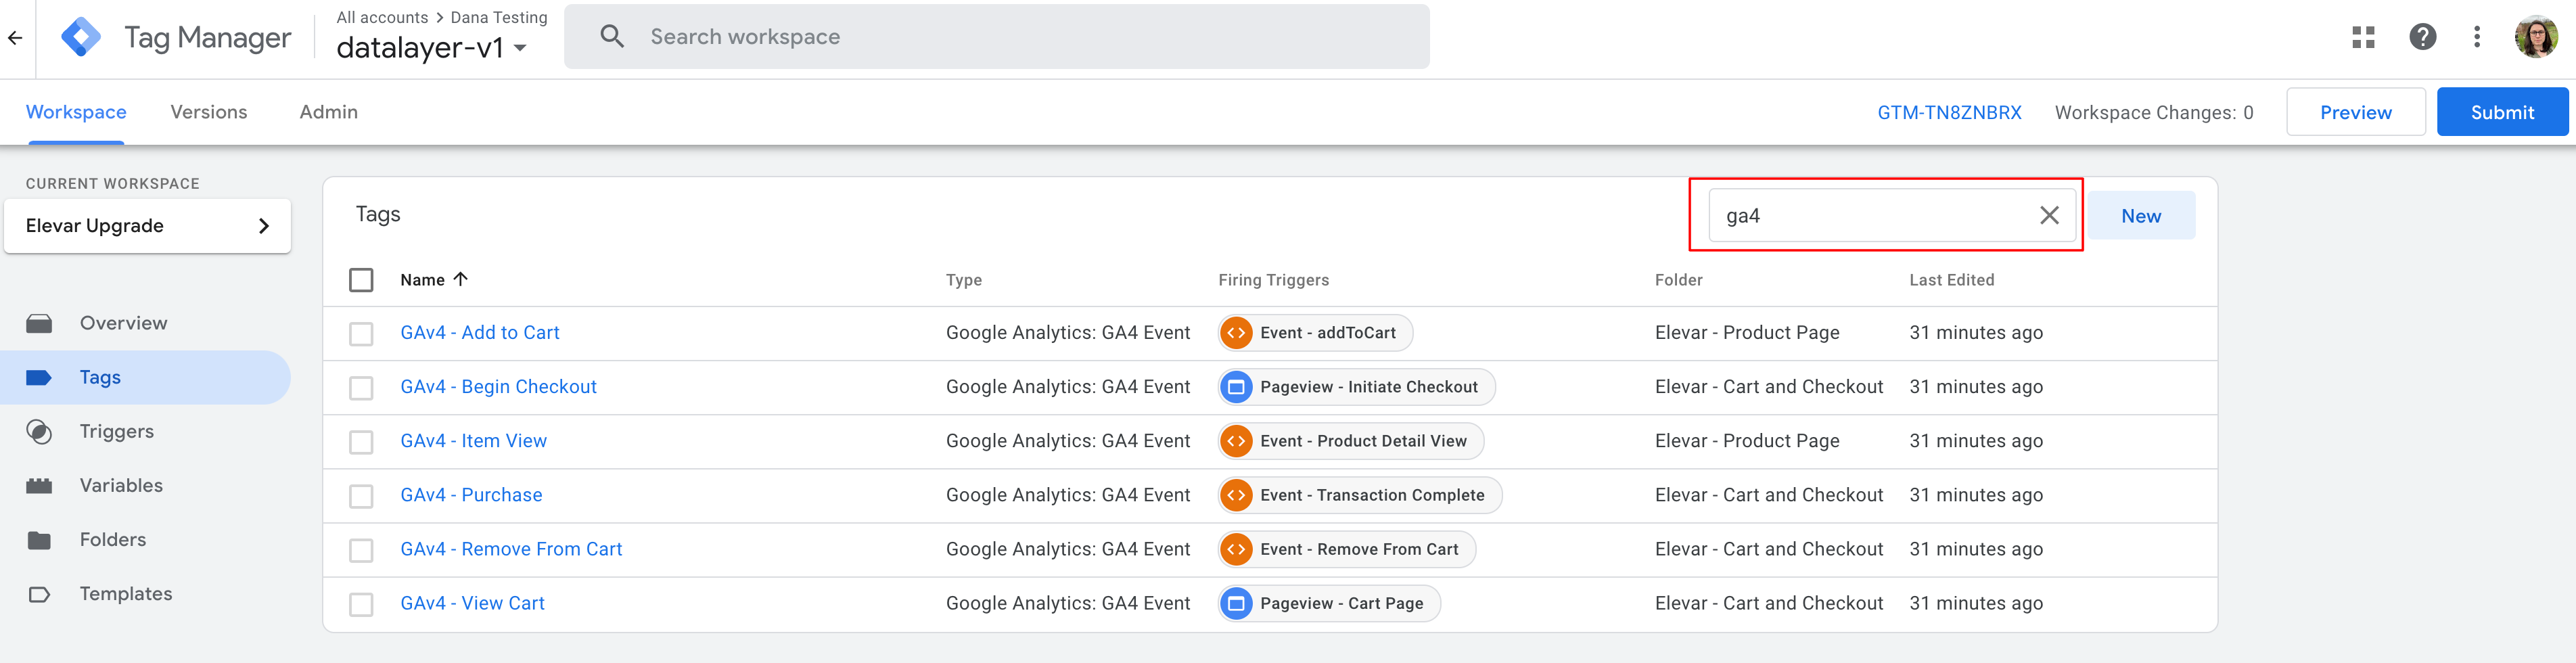The width and height of the screenshot is (2576, 663).
Task: Click the user profile avatar
Action: pyautogui.click(x=2535, y=38)
